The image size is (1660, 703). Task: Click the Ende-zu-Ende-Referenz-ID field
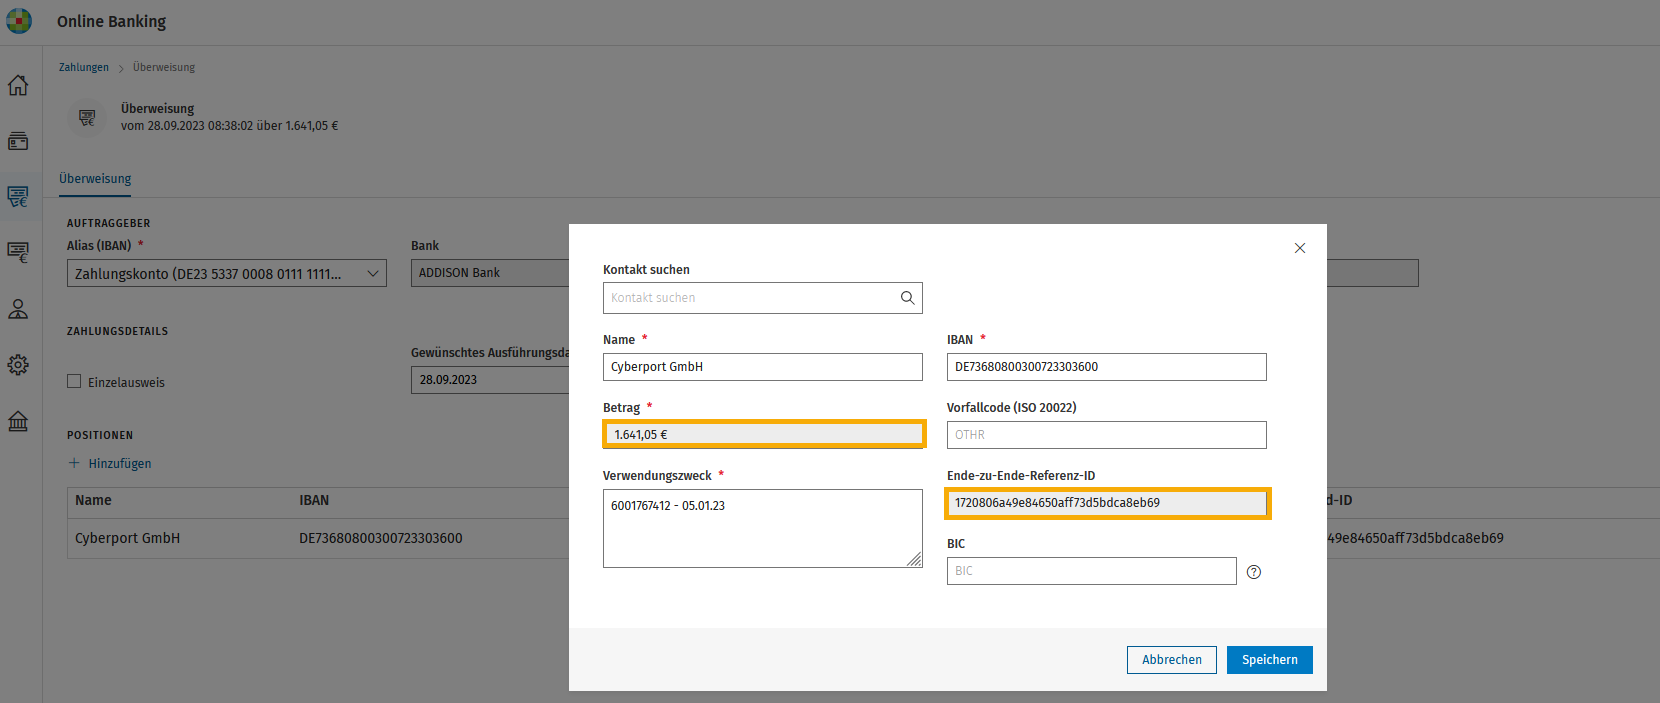[x=1108, y=503]
